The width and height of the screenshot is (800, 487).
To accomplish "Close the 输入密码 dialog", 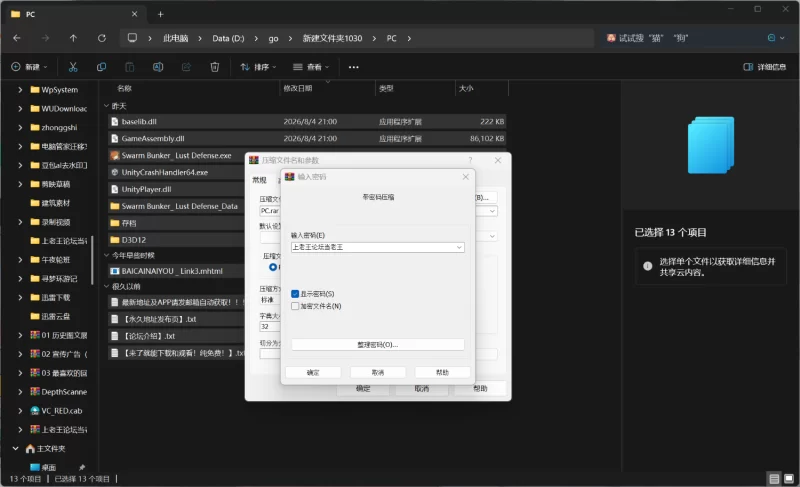I will (x=465, y=176).
